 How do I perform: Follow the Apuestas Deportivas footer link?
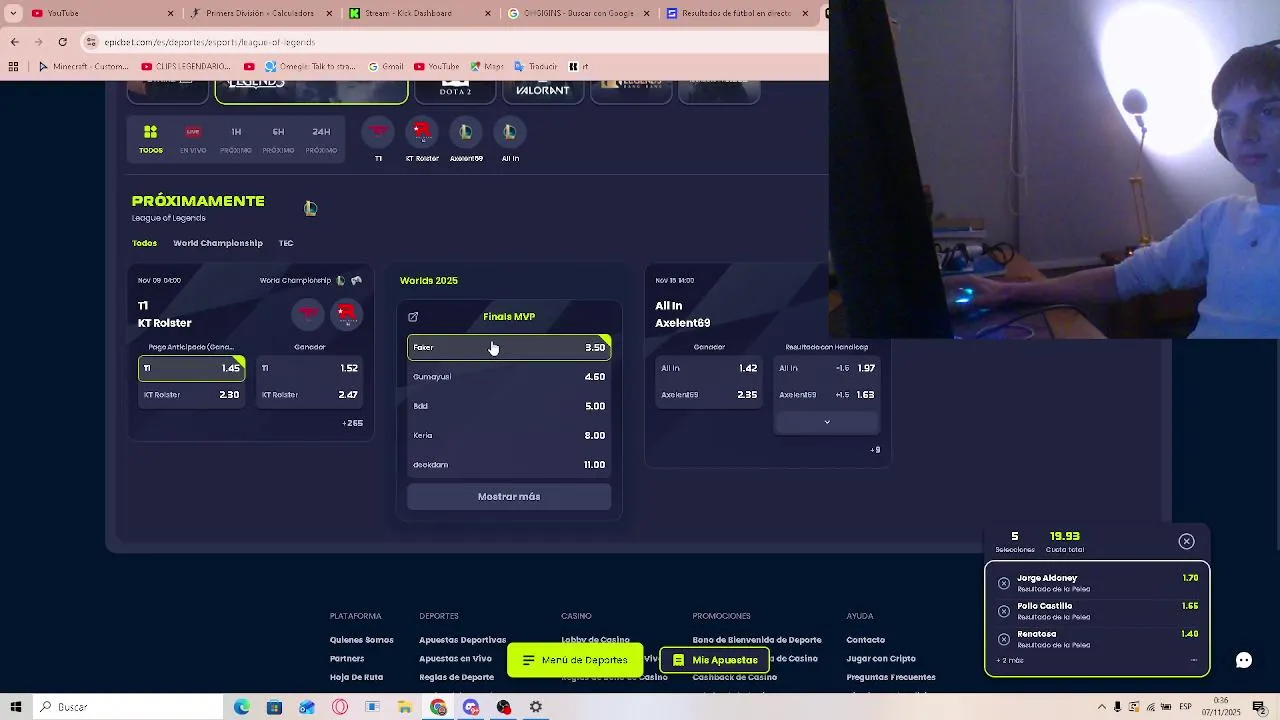[462, 640]
